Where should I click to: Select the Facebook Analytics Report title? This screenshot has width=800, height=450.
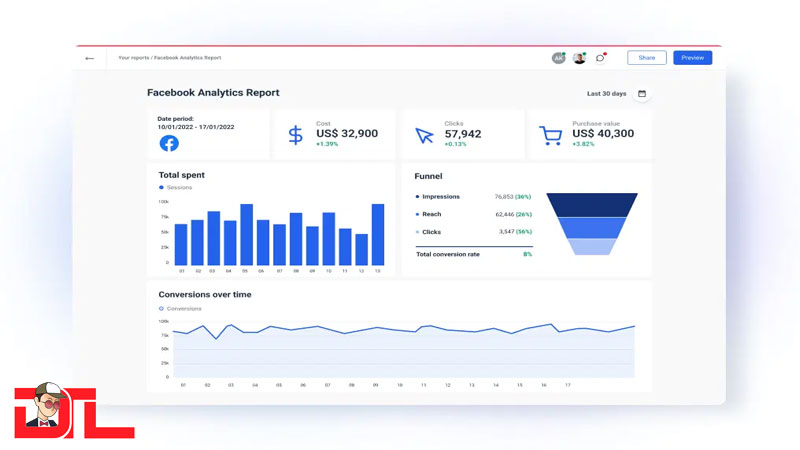(x=213, y=93)
